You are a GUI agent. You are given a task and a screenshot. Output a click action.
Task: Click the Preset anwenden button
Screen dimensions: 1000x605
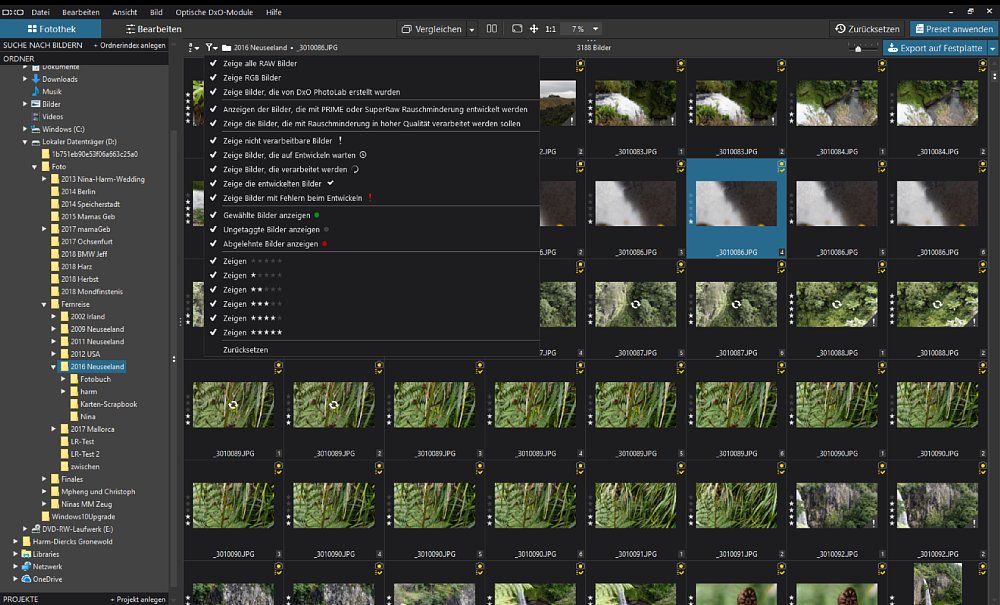point(953,29)
